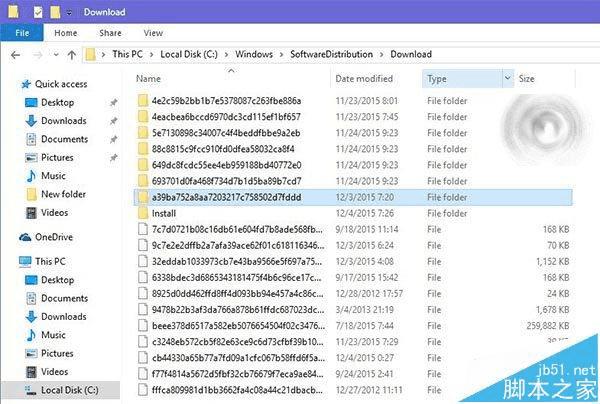The image size is (600, 404).
Task: Click the 12/4/2015 7:26 date of Install
Action: (364, 213)
